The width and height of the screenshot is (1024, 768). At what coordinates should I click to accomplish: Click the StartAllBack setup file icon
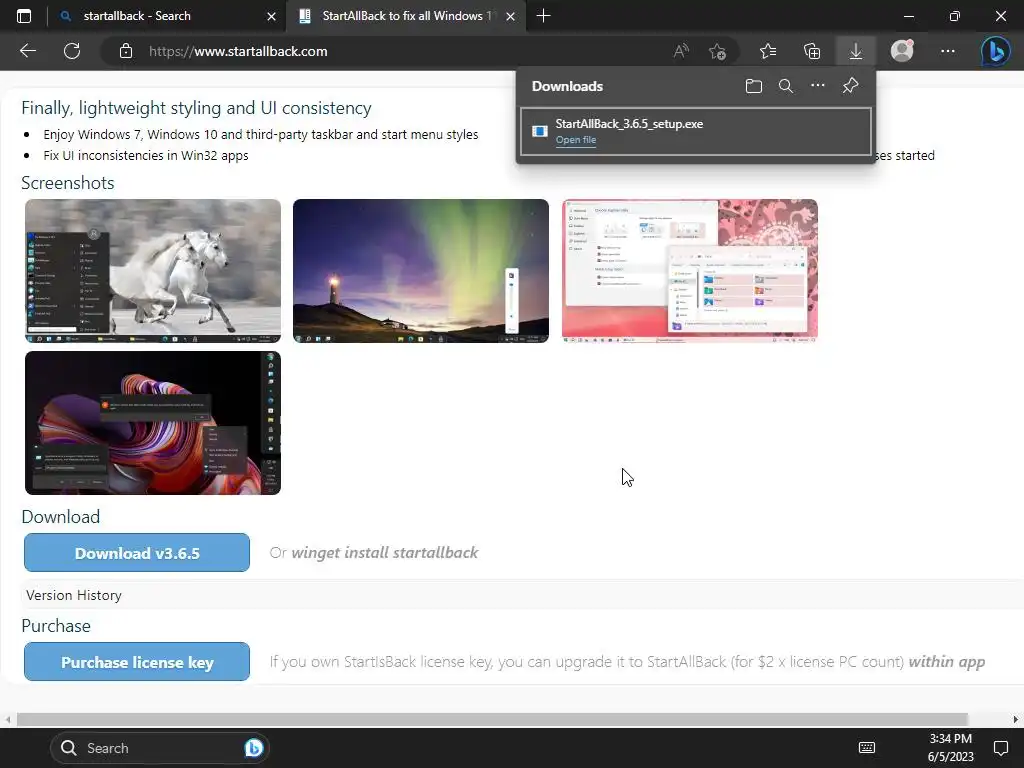click(x=539, y=131)
